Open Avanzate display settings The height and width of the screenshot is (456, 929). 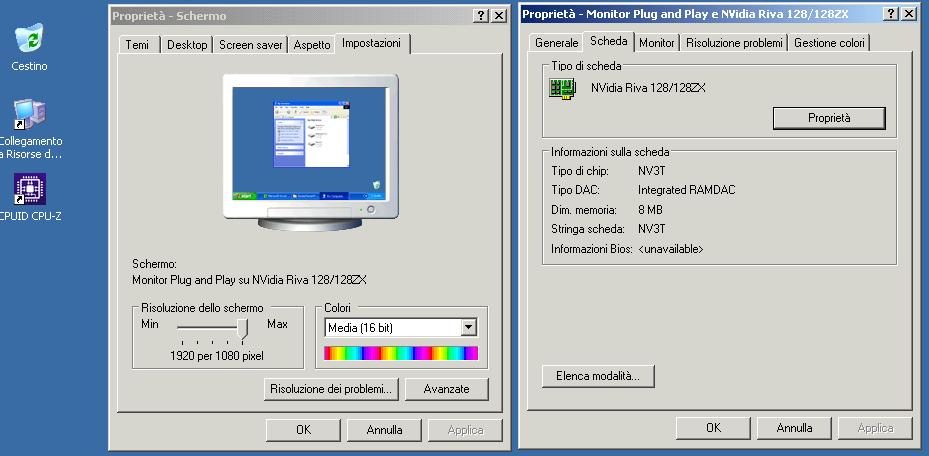(x=446, y=389)
